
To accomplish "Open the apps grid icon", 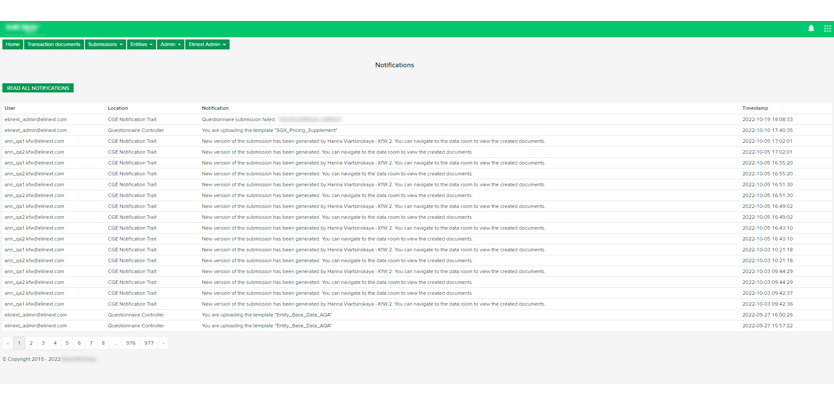I will pos(827,28).
